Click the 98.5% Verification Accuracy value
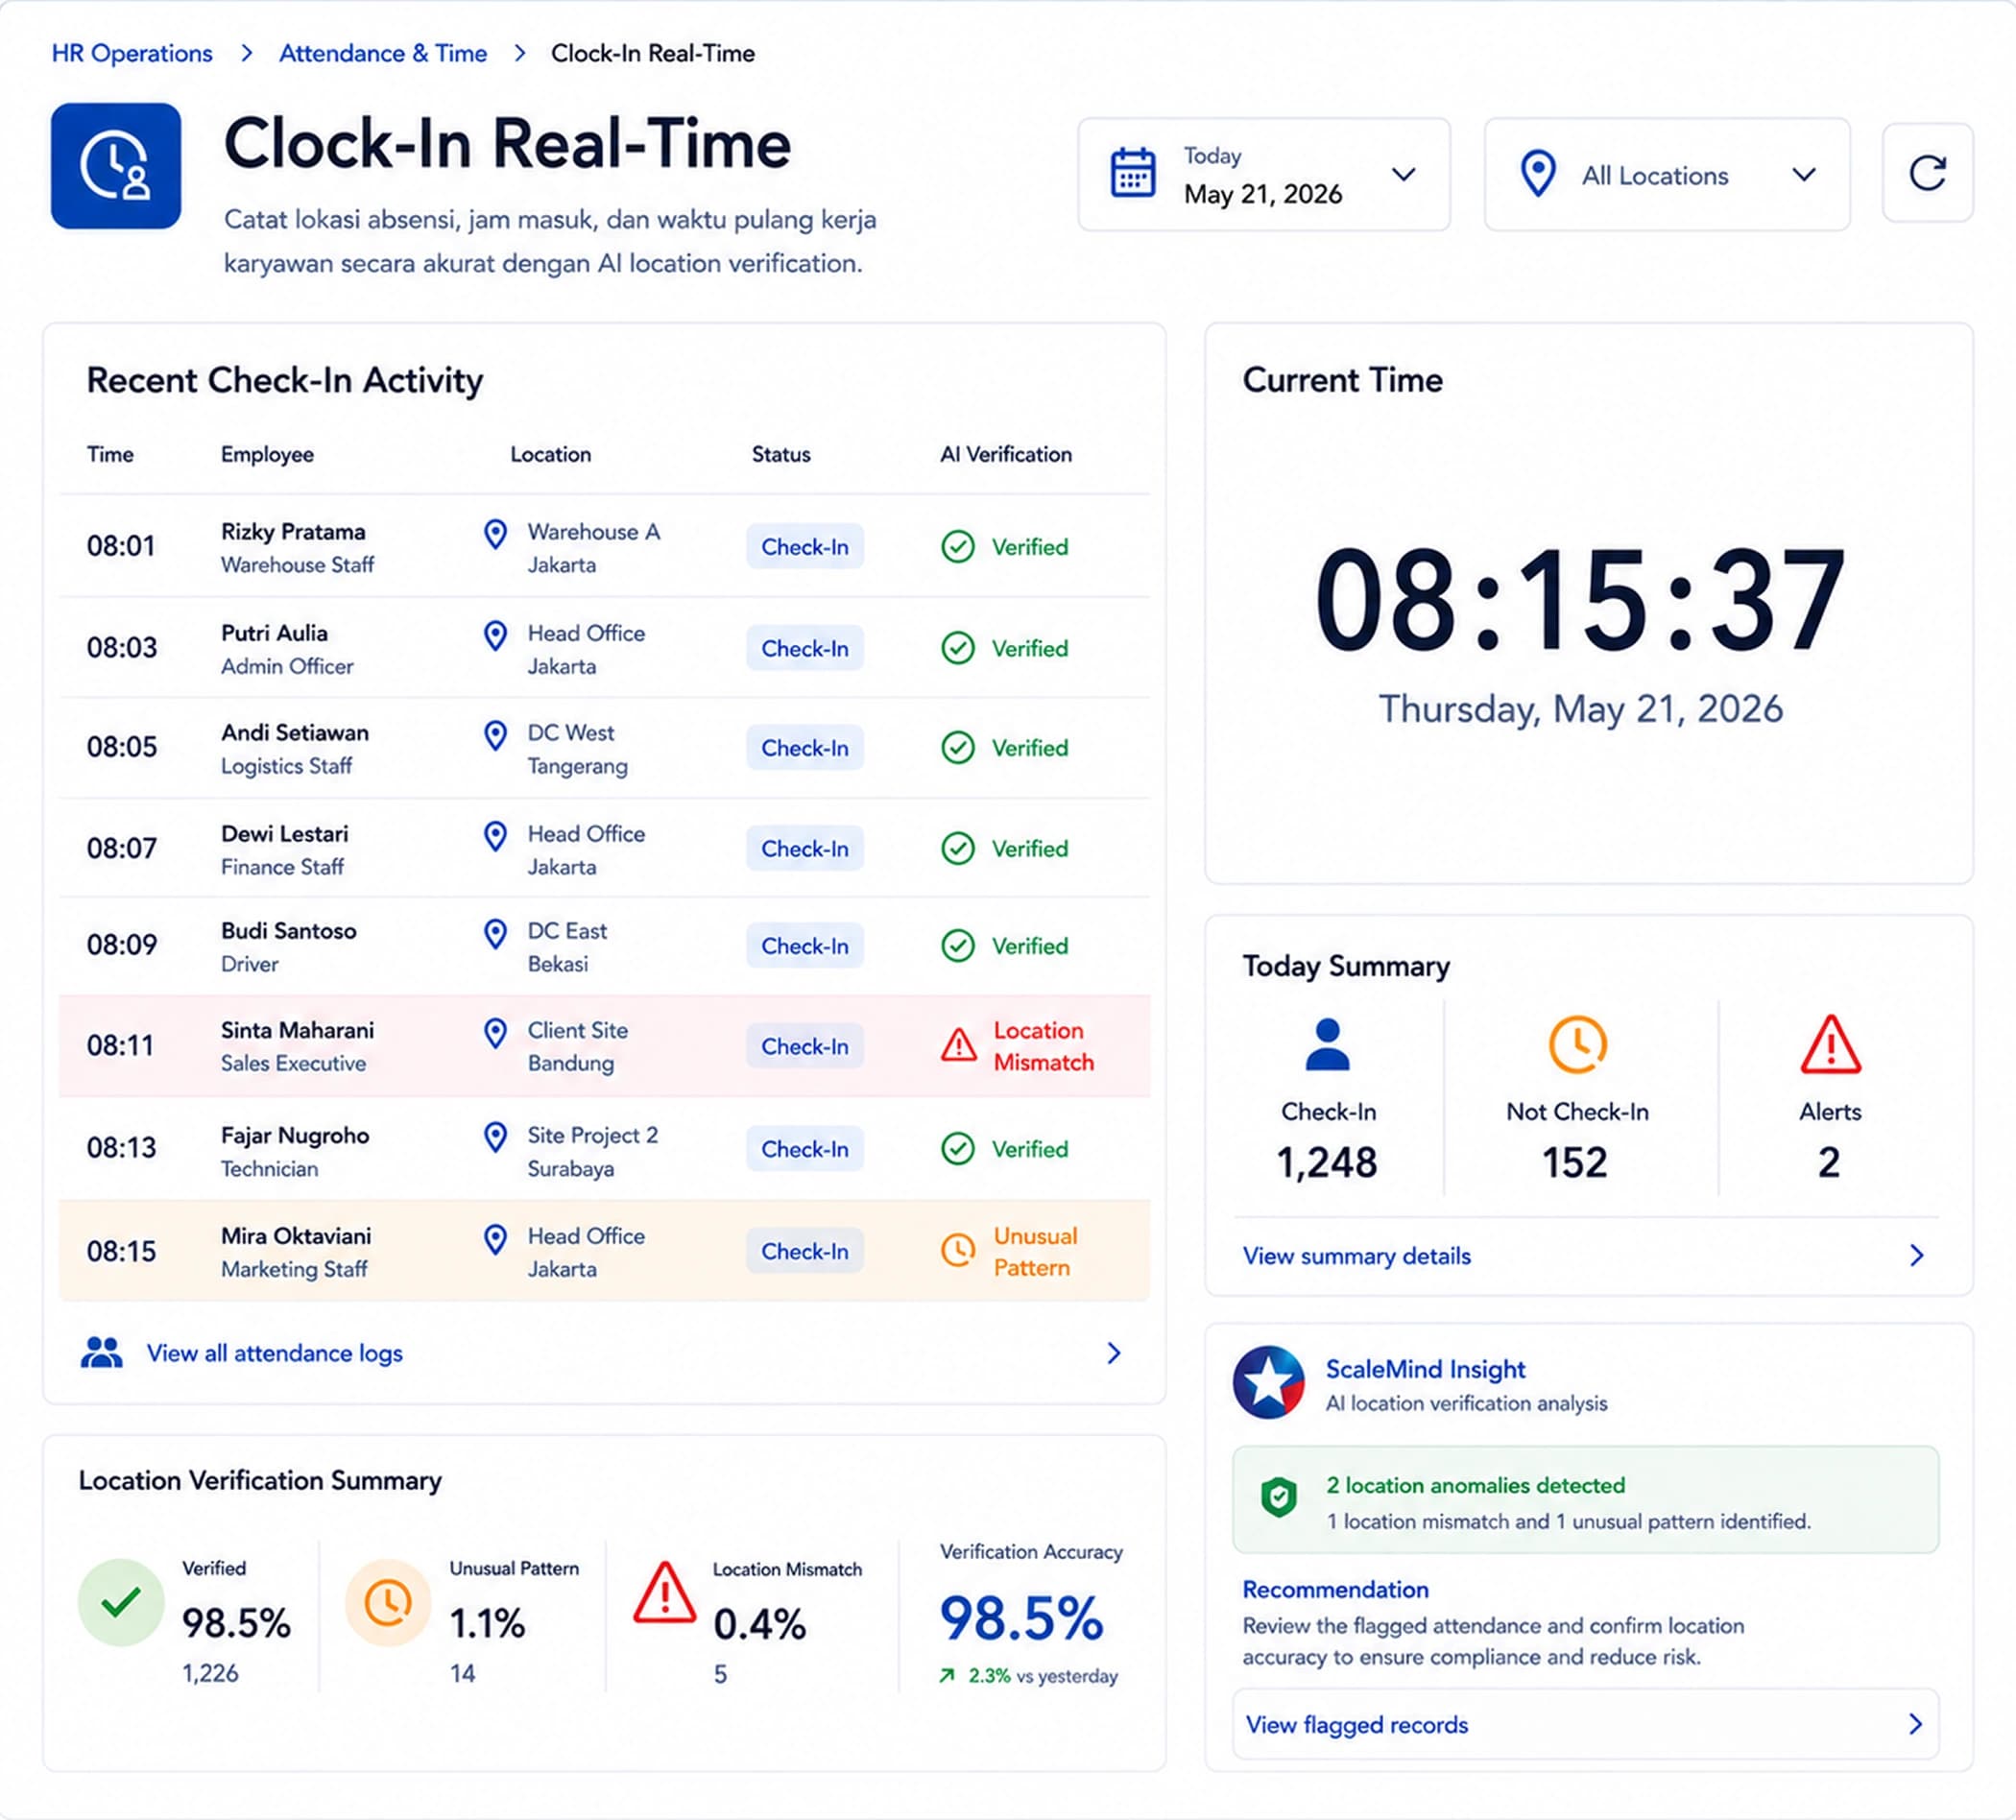This screenshot has height=1820, width=2016. tap(1021, 1618)
